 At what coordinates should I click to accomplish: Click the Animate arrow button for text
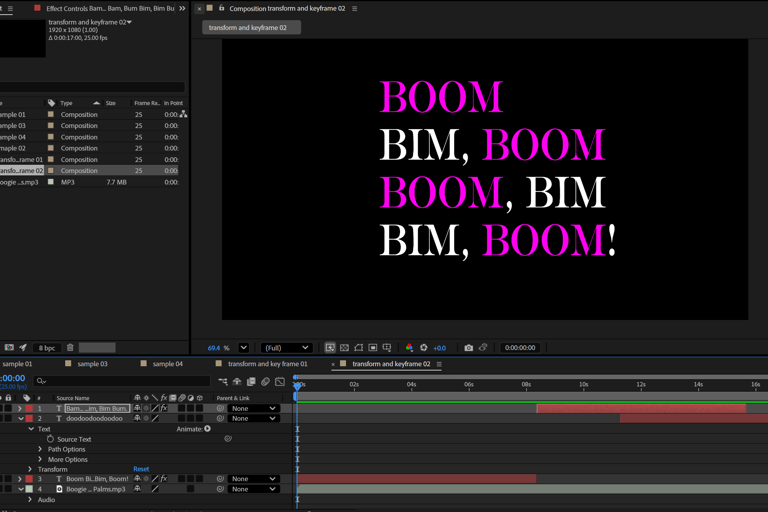pyautogui.click(x=208, y=429)
